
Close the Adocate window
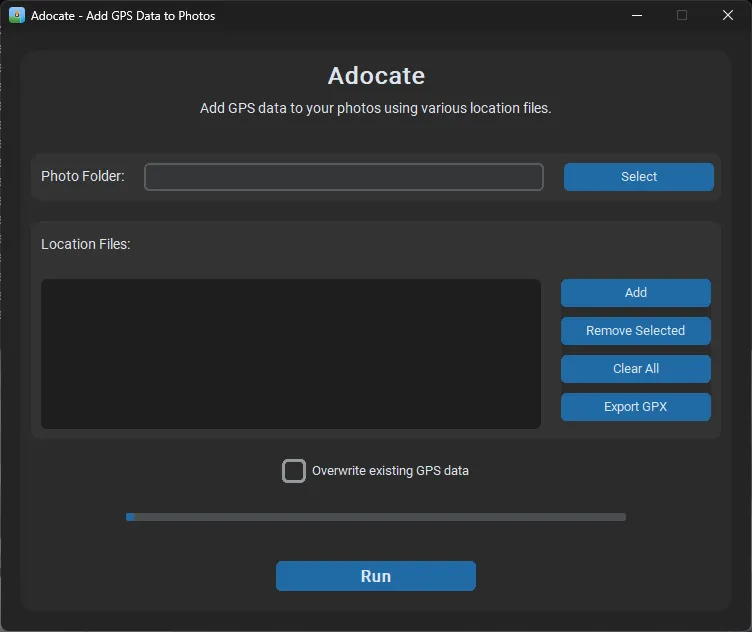(727, 16)
